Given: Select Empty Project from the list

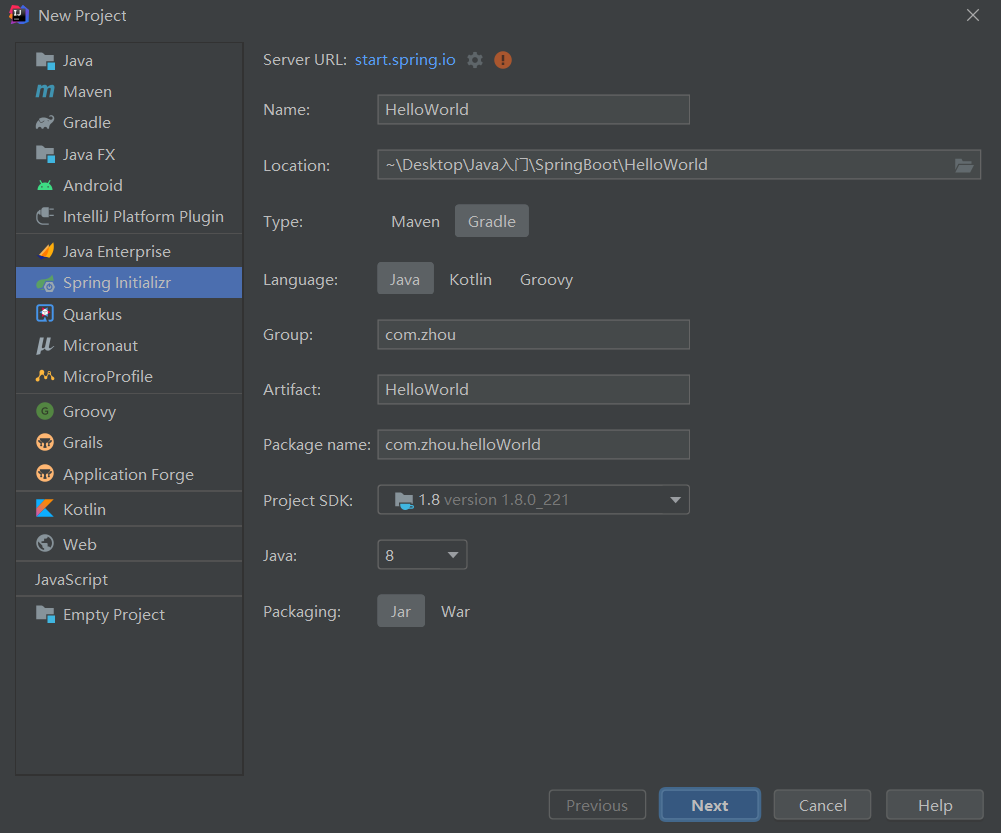Looking at the screenshot, I should click(113, 615).
